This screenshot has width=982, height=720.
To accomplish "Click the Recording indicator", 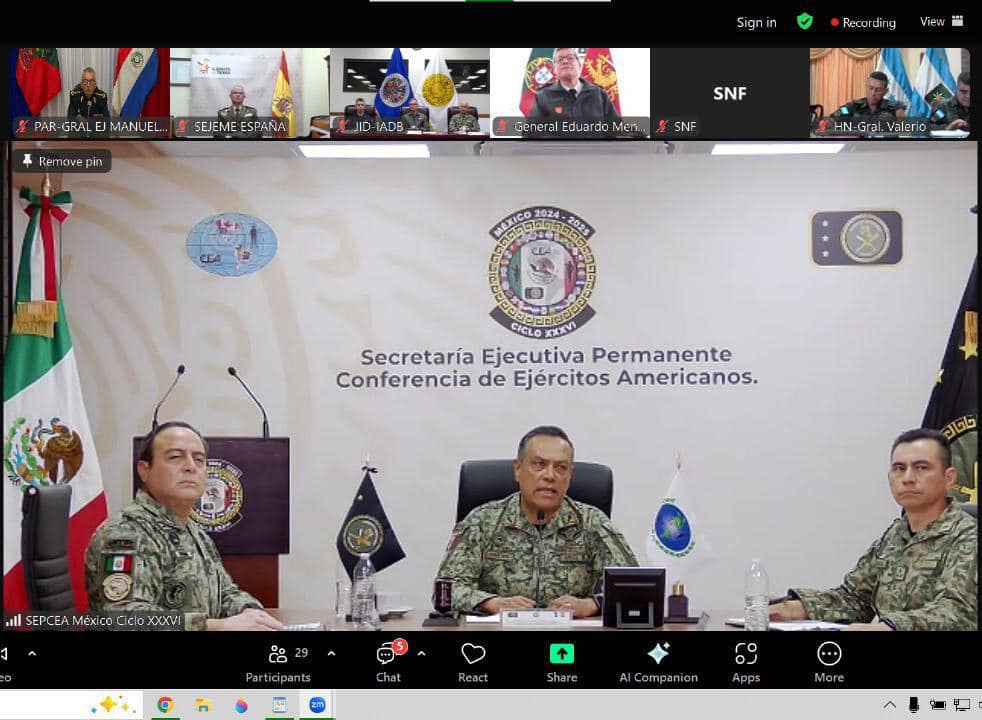I will [x=863, y=23].
